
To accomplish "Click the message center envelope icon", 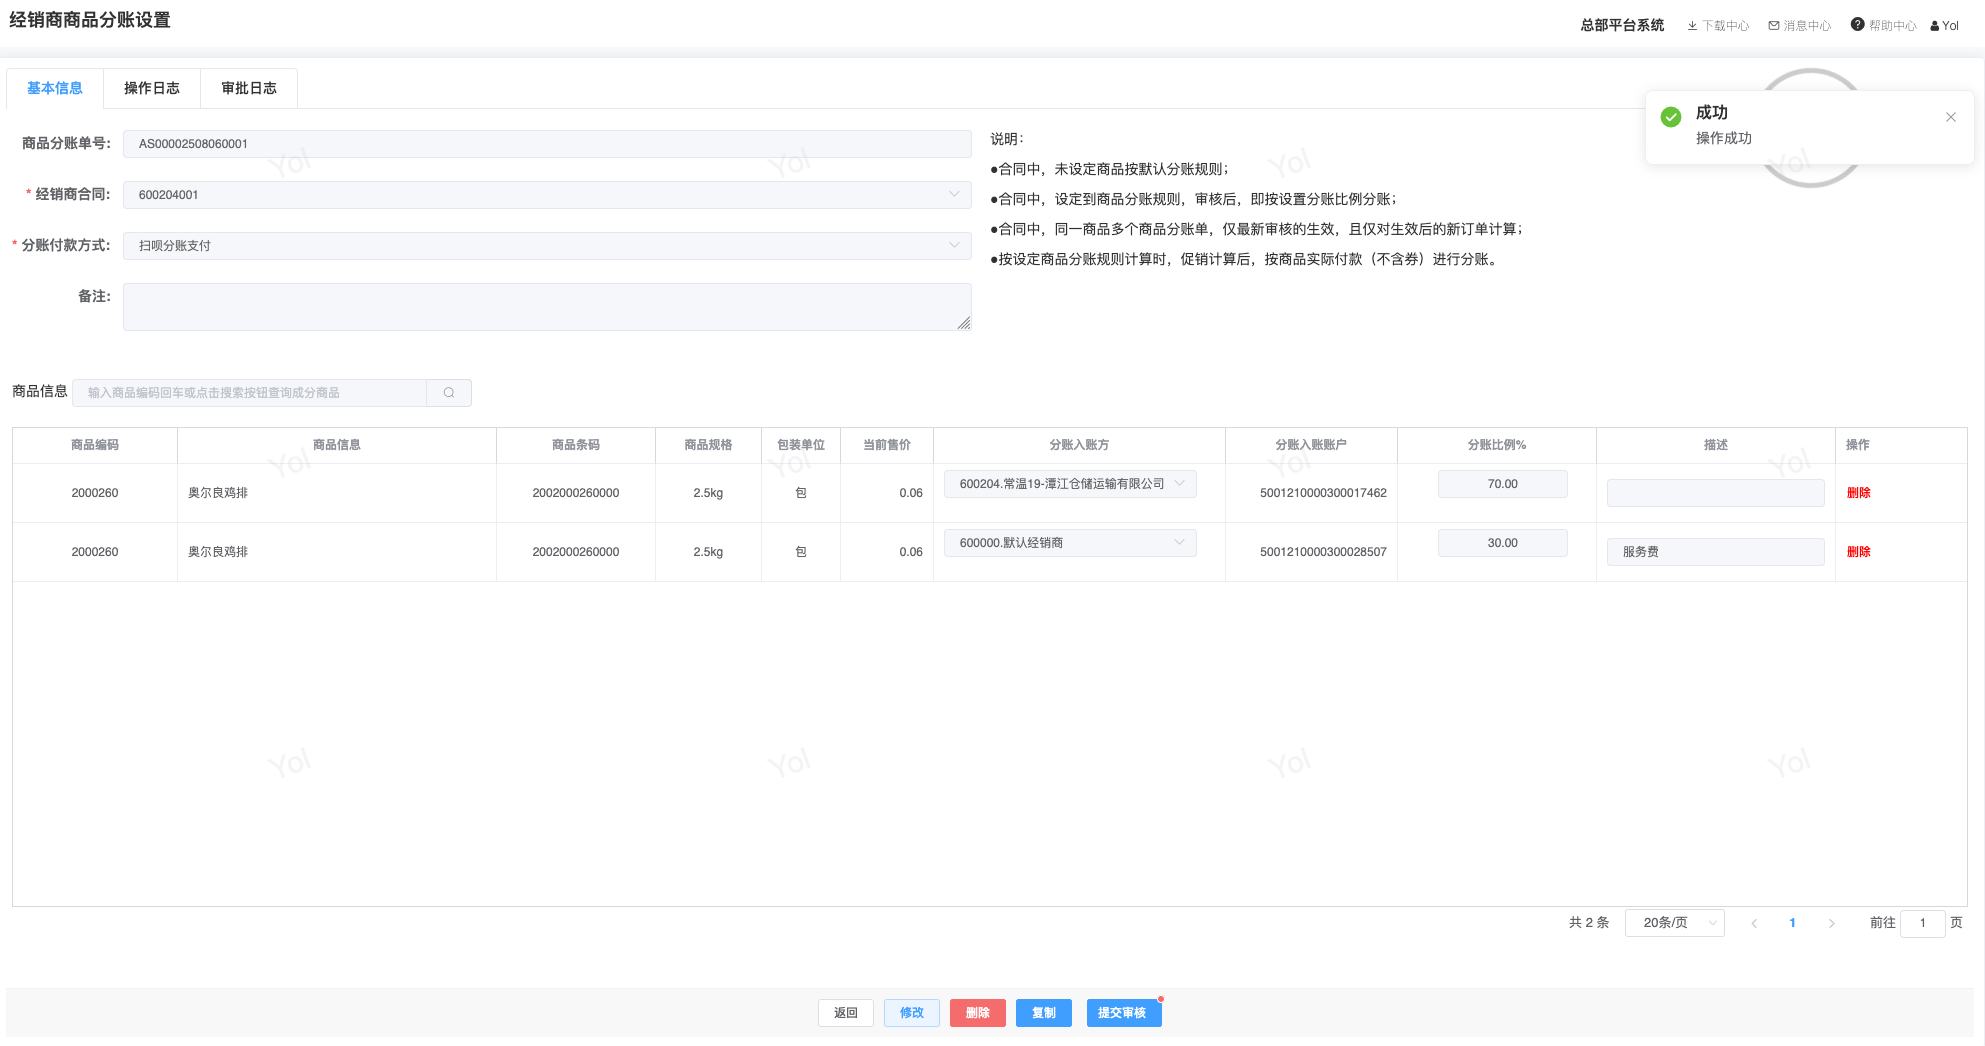I will click(1774, 26).
